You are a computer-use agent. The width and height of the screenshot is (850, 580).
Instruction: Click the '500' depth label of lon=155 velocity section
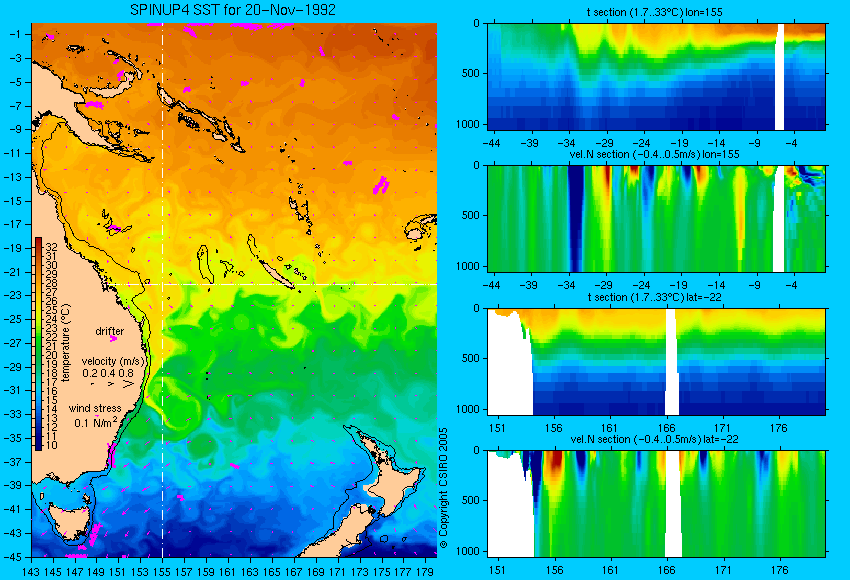coord(471,215)
